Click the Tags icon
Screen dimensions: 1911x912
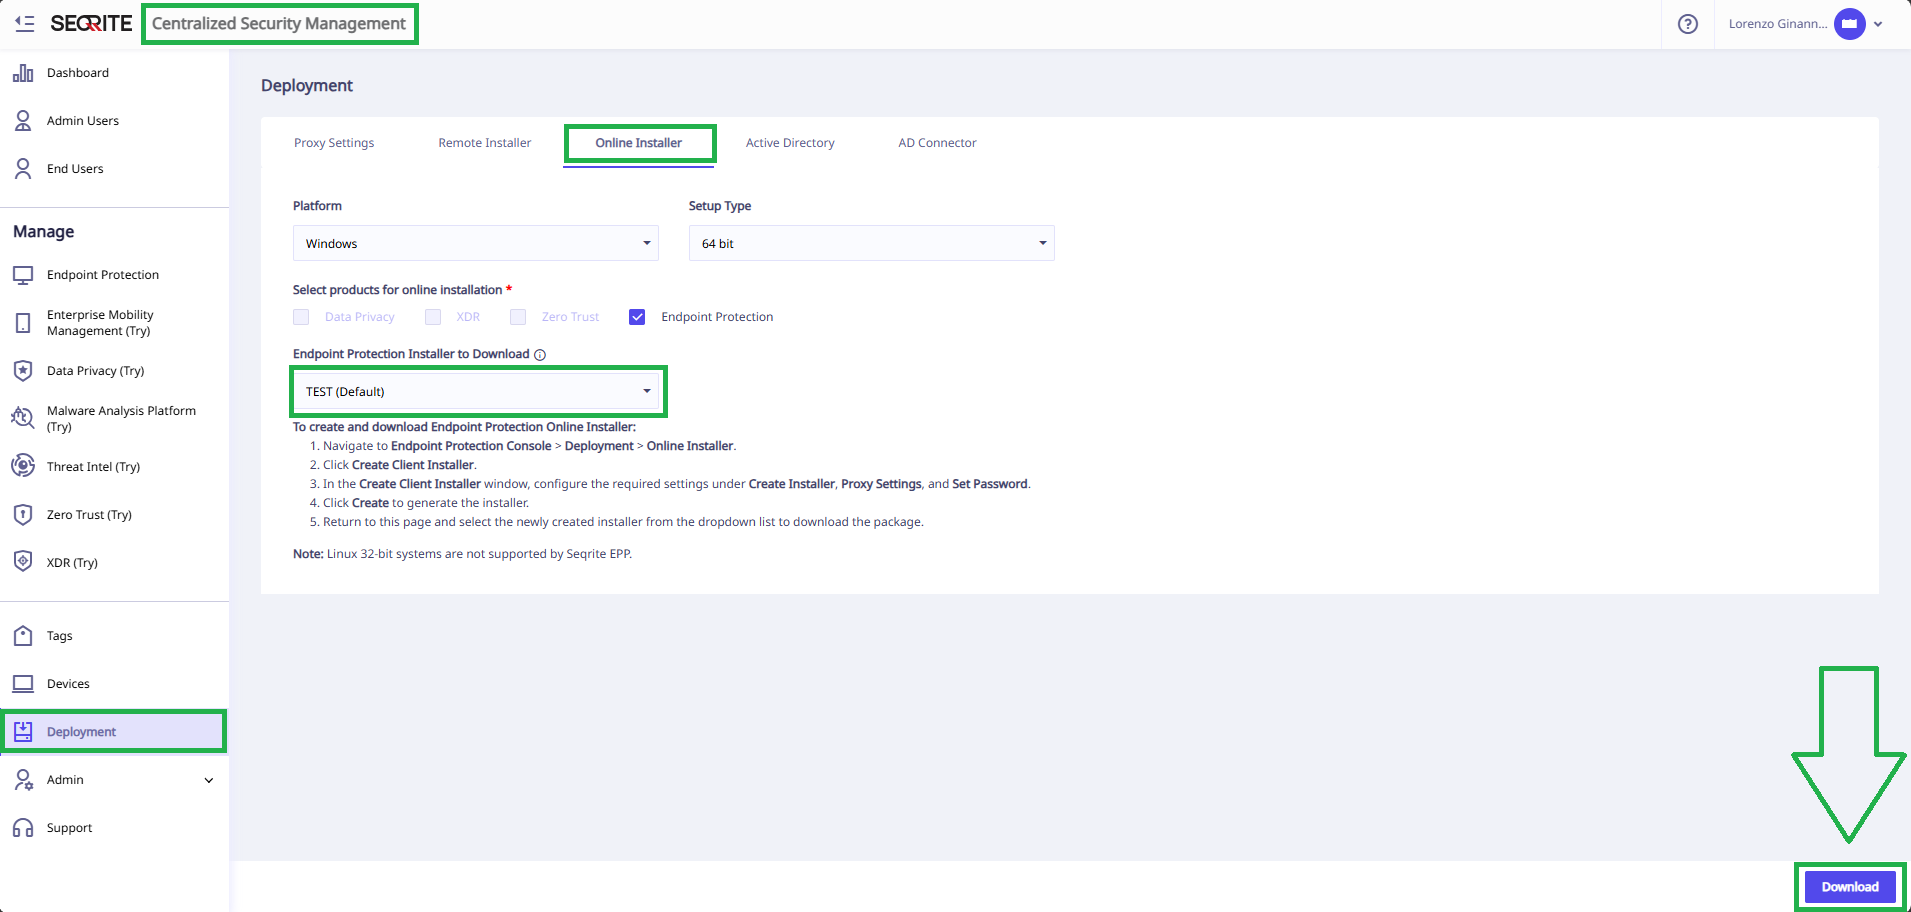click(x=23, y=636)
